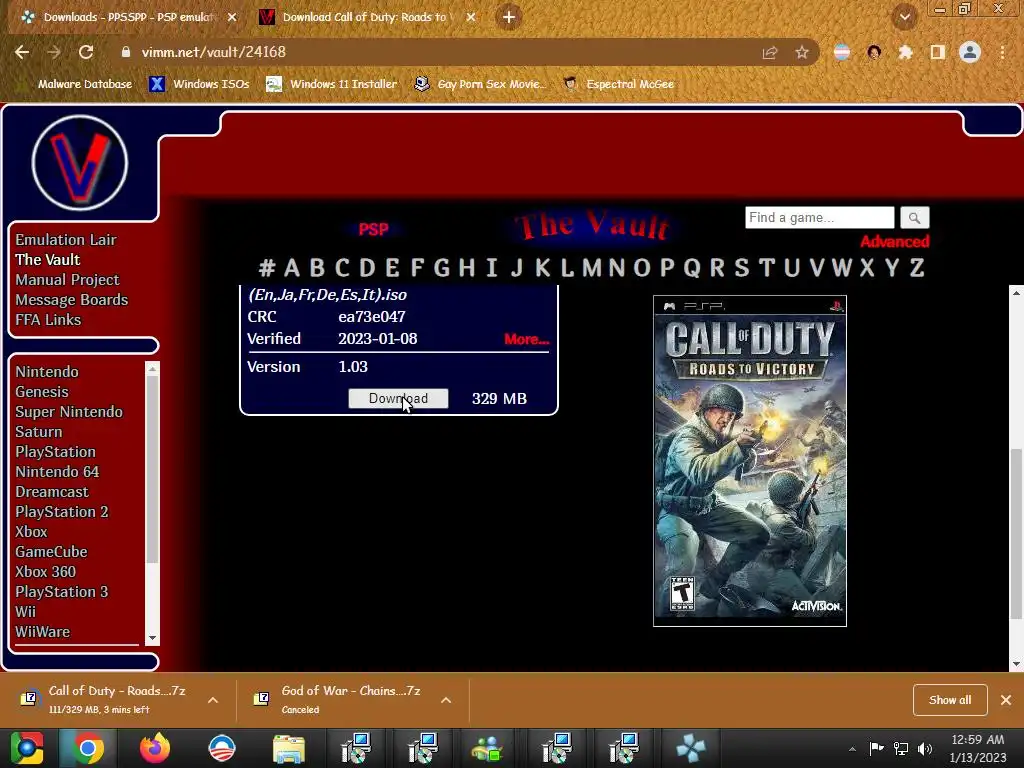Click the Download button for the ISO
The image size is (1024, 768).
click(398, 398)
